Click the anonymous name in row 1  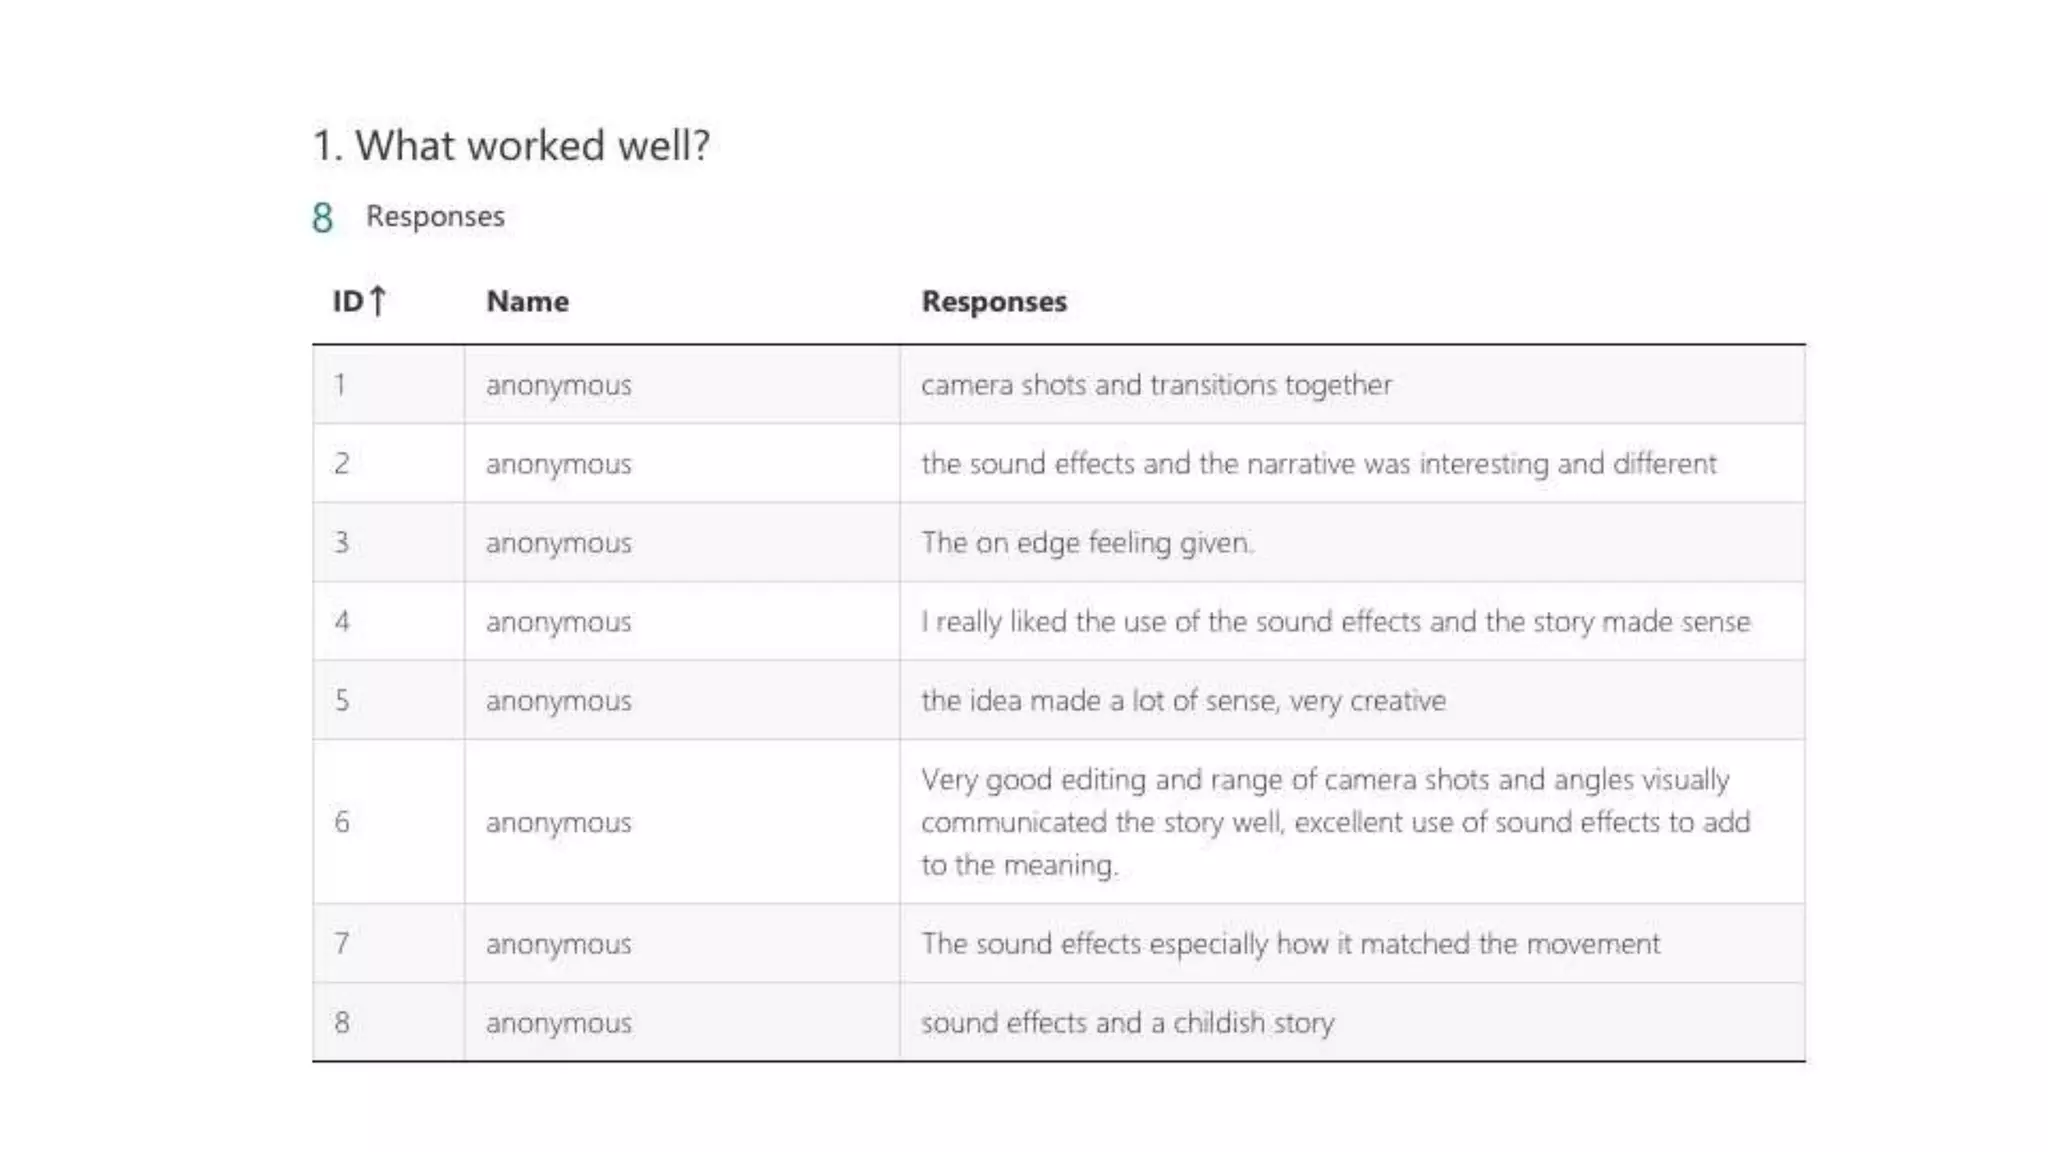(558, 385)
